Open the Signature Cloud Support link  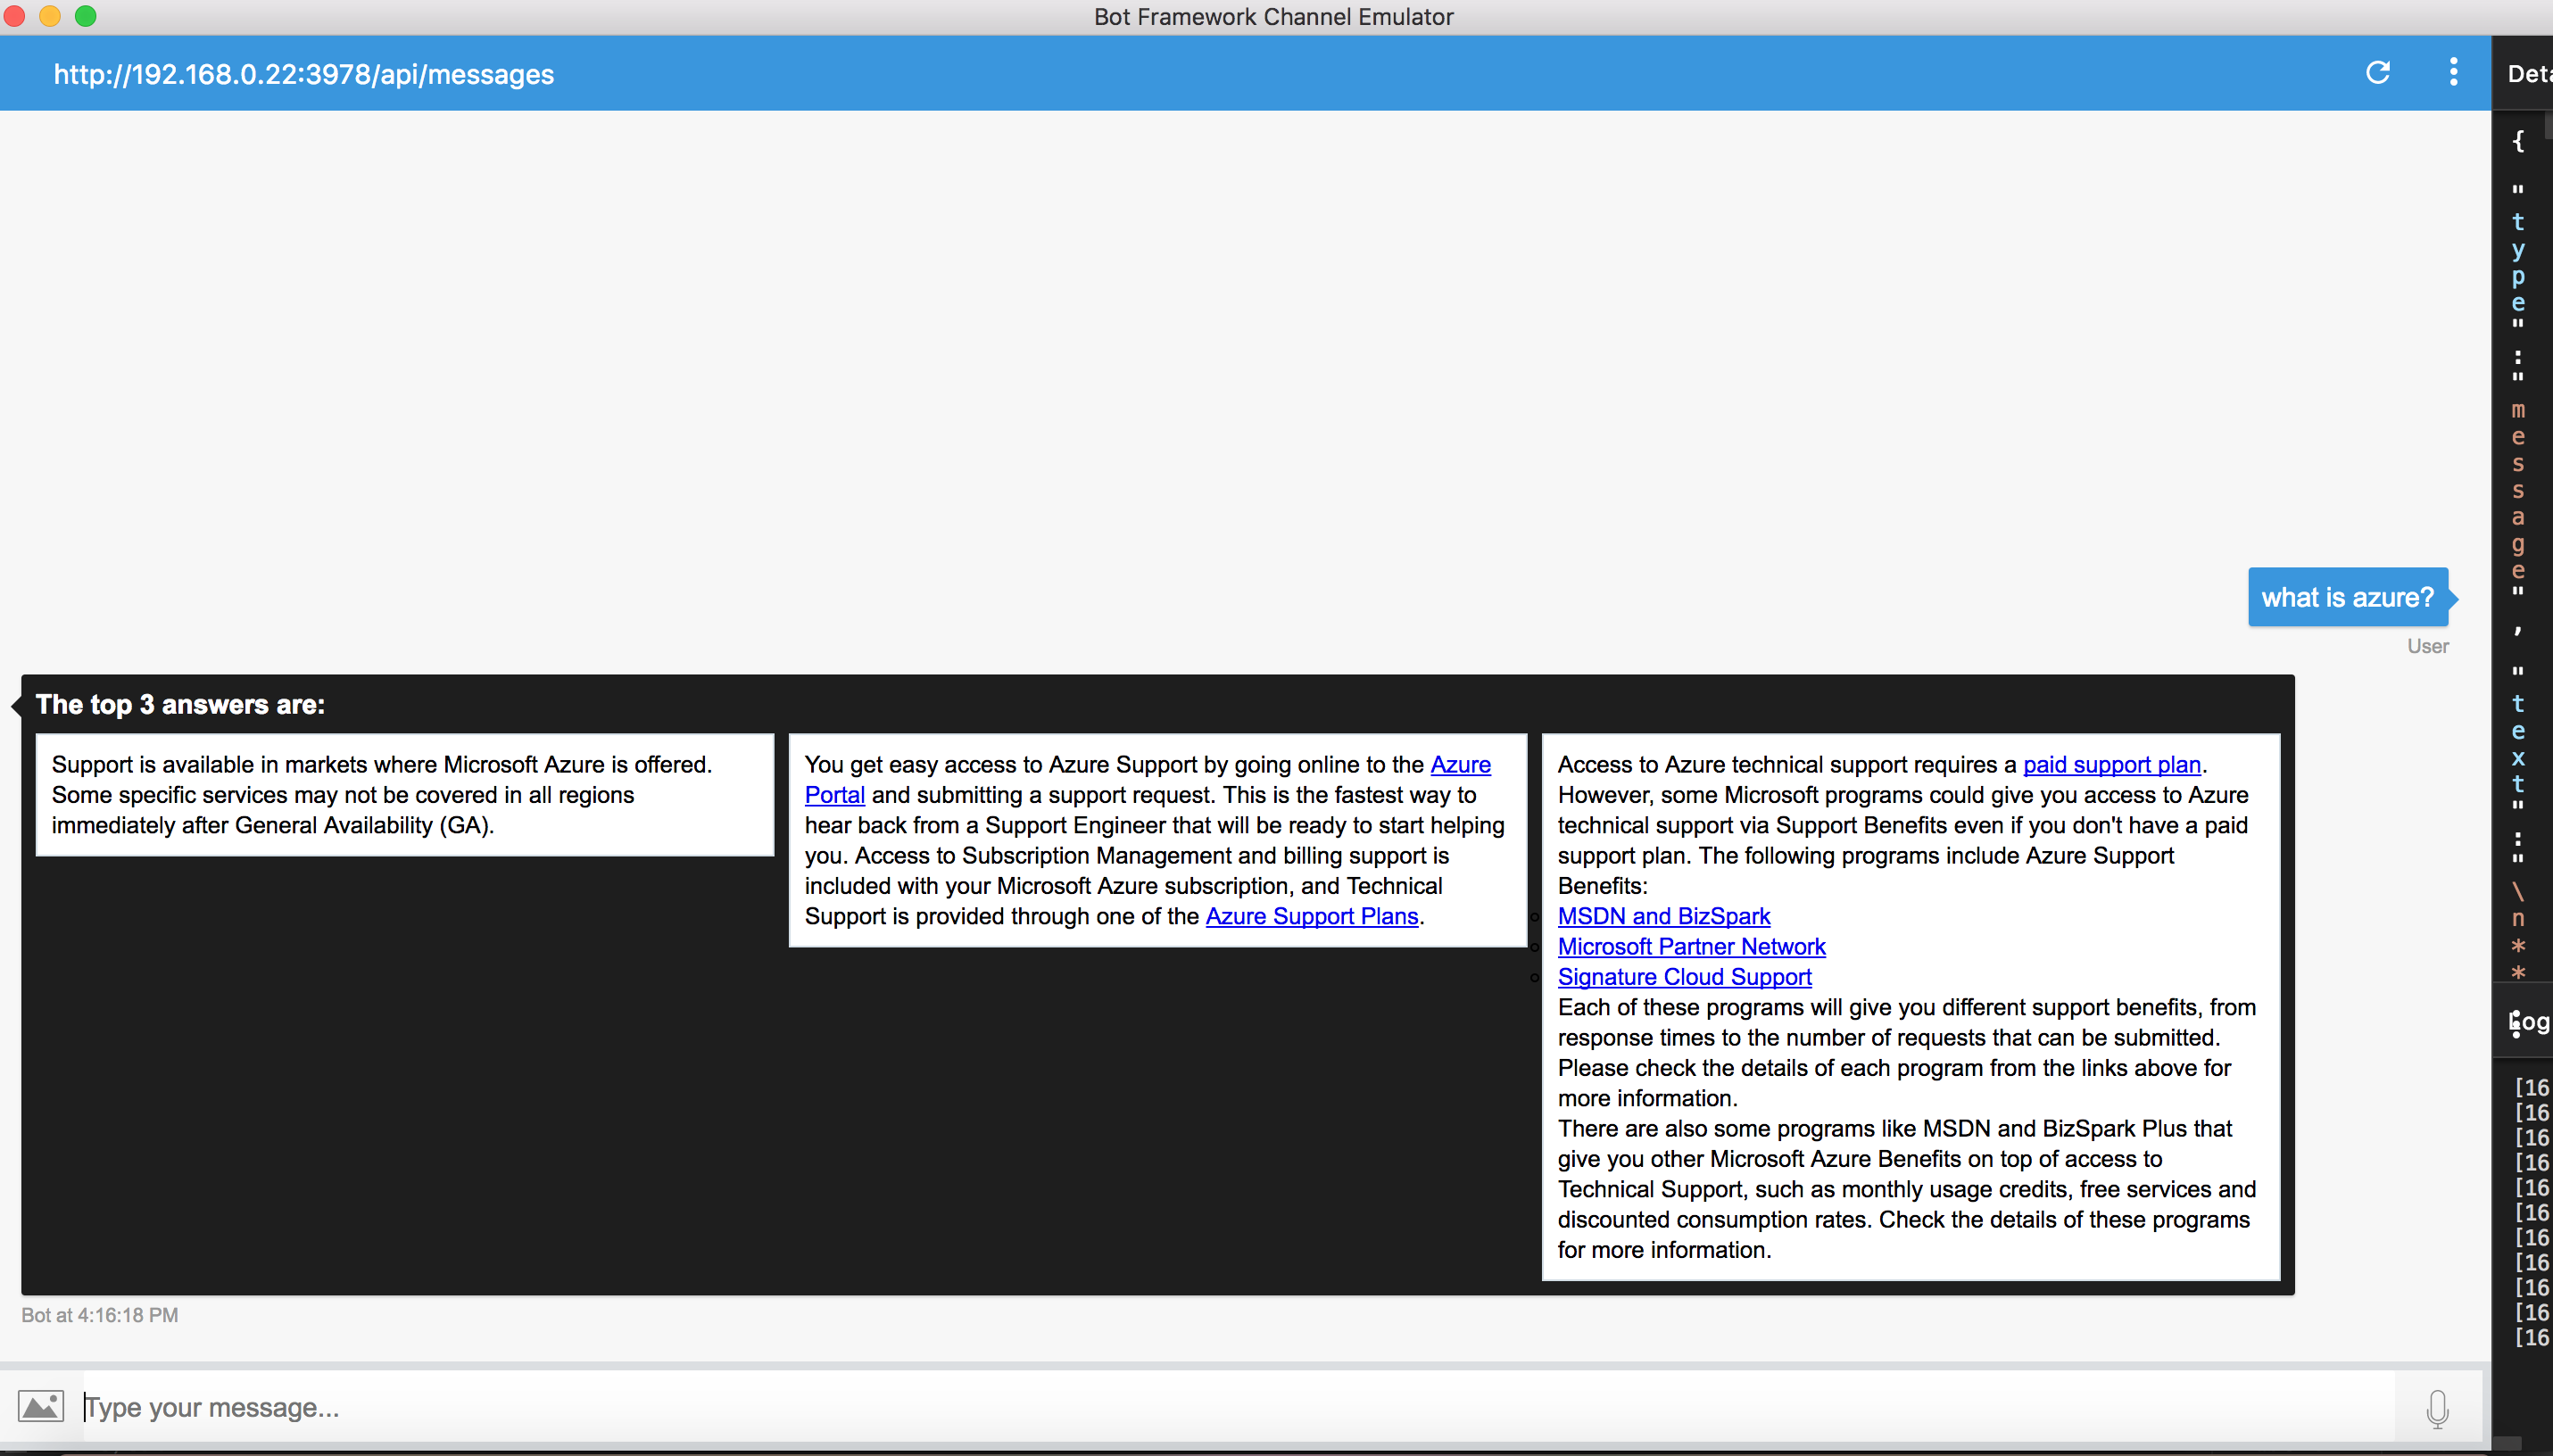coord(1684,977)
